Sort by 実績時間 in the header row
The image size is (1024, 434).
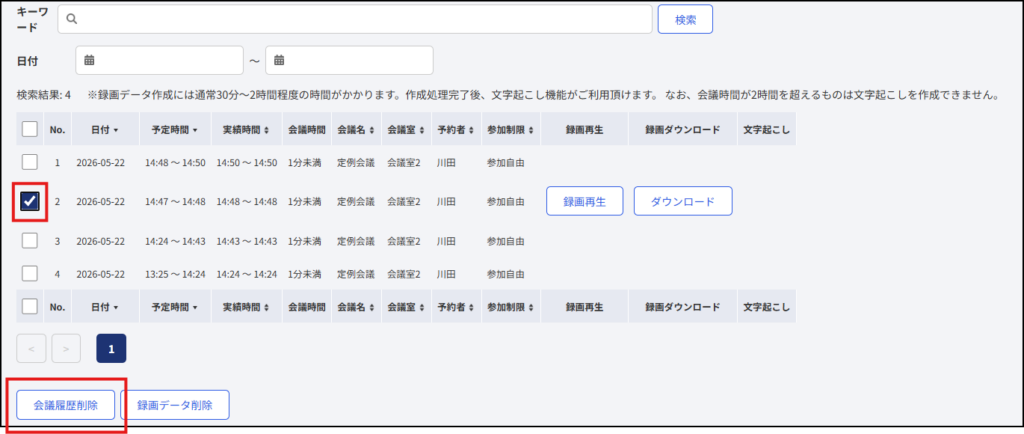246,130
